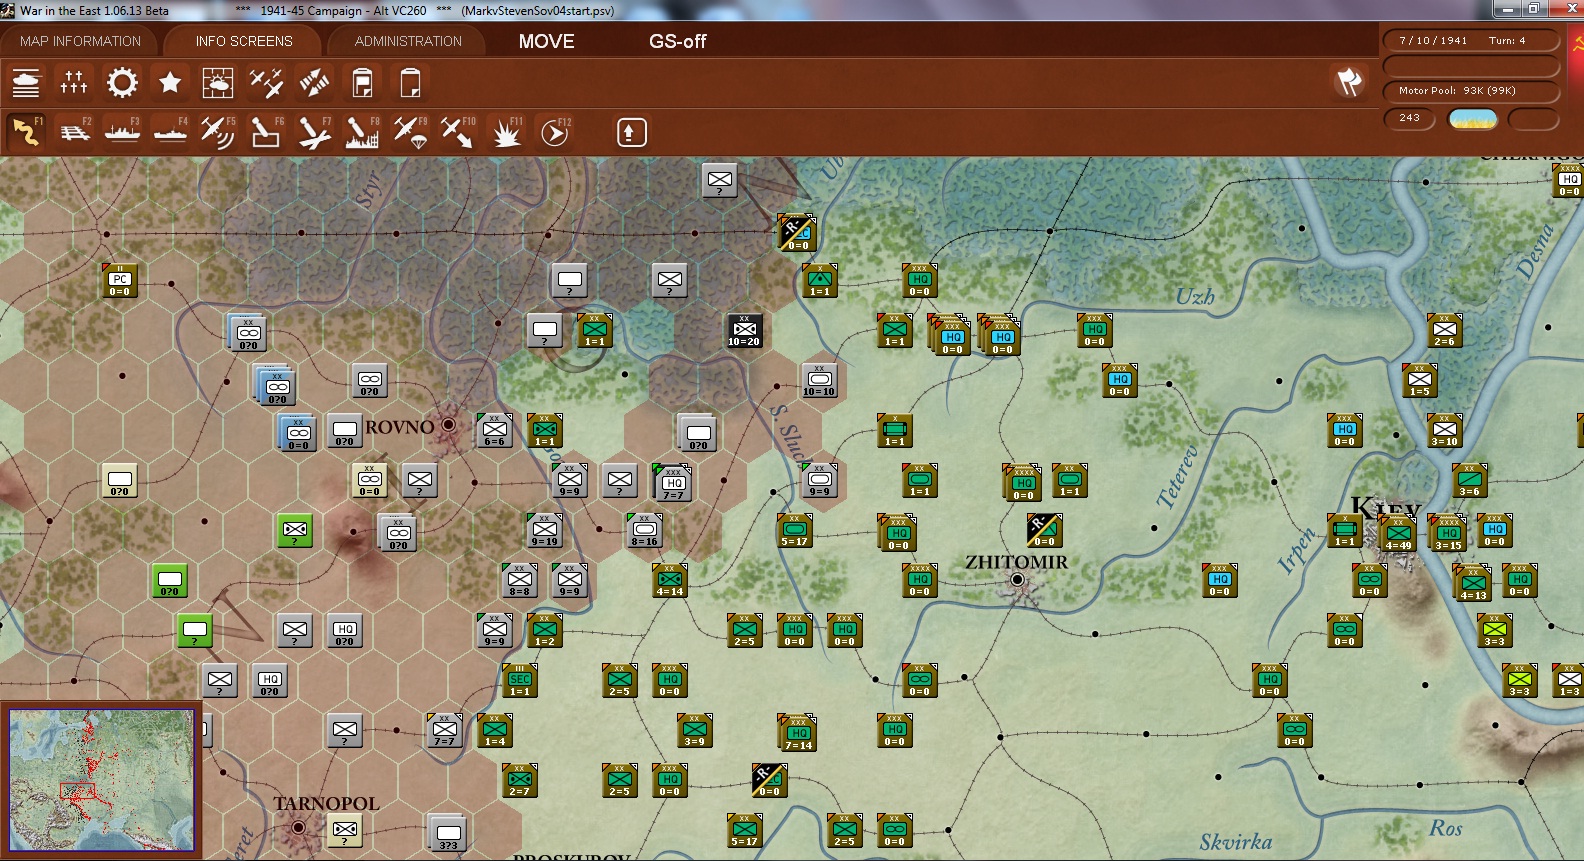Click the Zhitomir city marker
1584x861 pixels.
click(x=1018, y=580)
